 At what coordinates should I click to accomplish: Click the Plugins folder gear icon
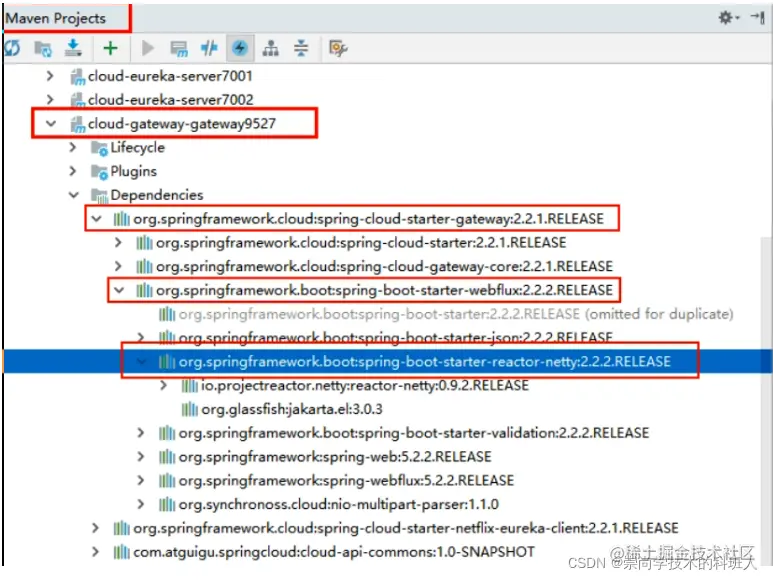tap(99, 171)
